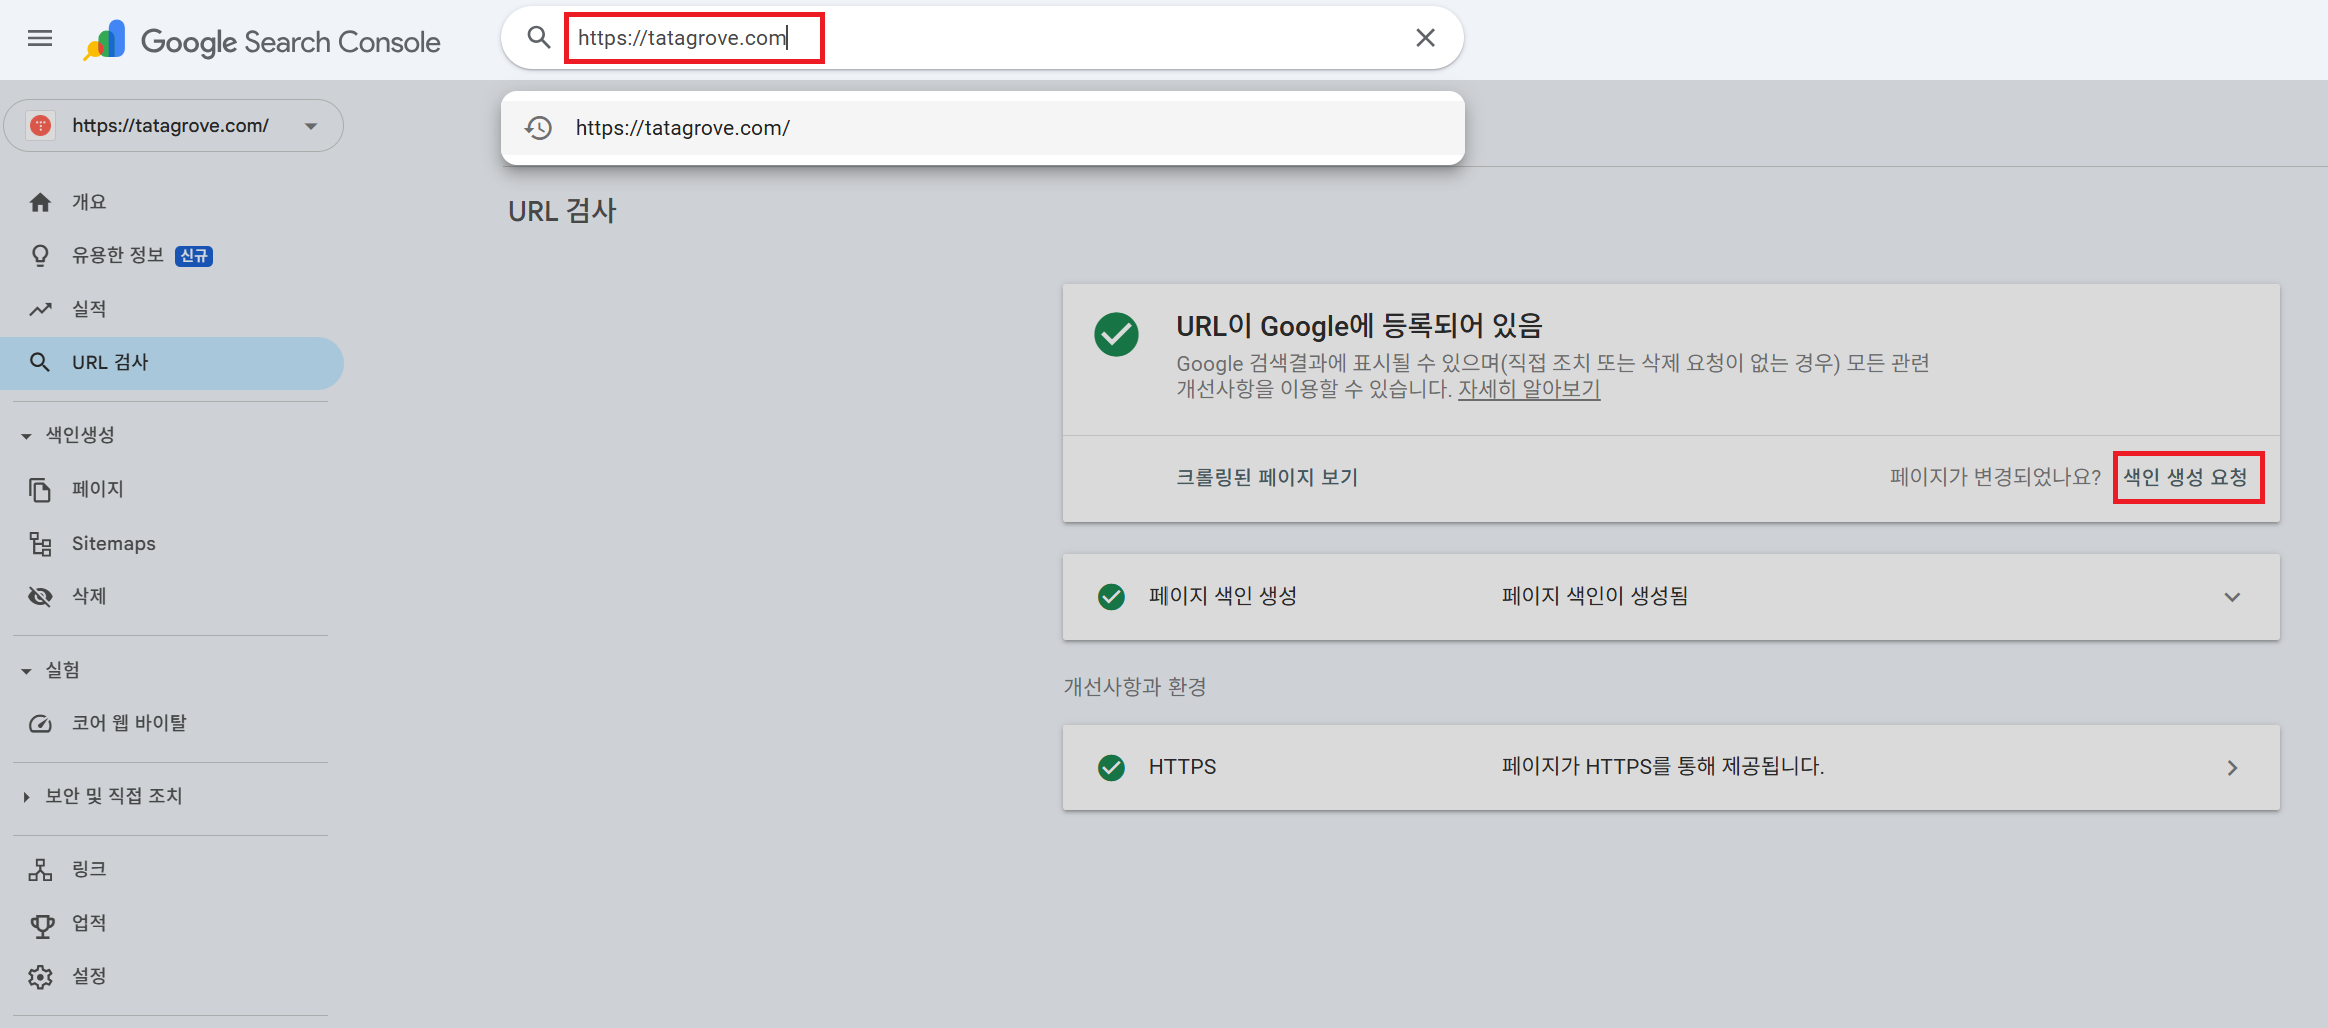Click the trophy icon beside 업적
2328x1028 pixels.
tap(41, 926)
